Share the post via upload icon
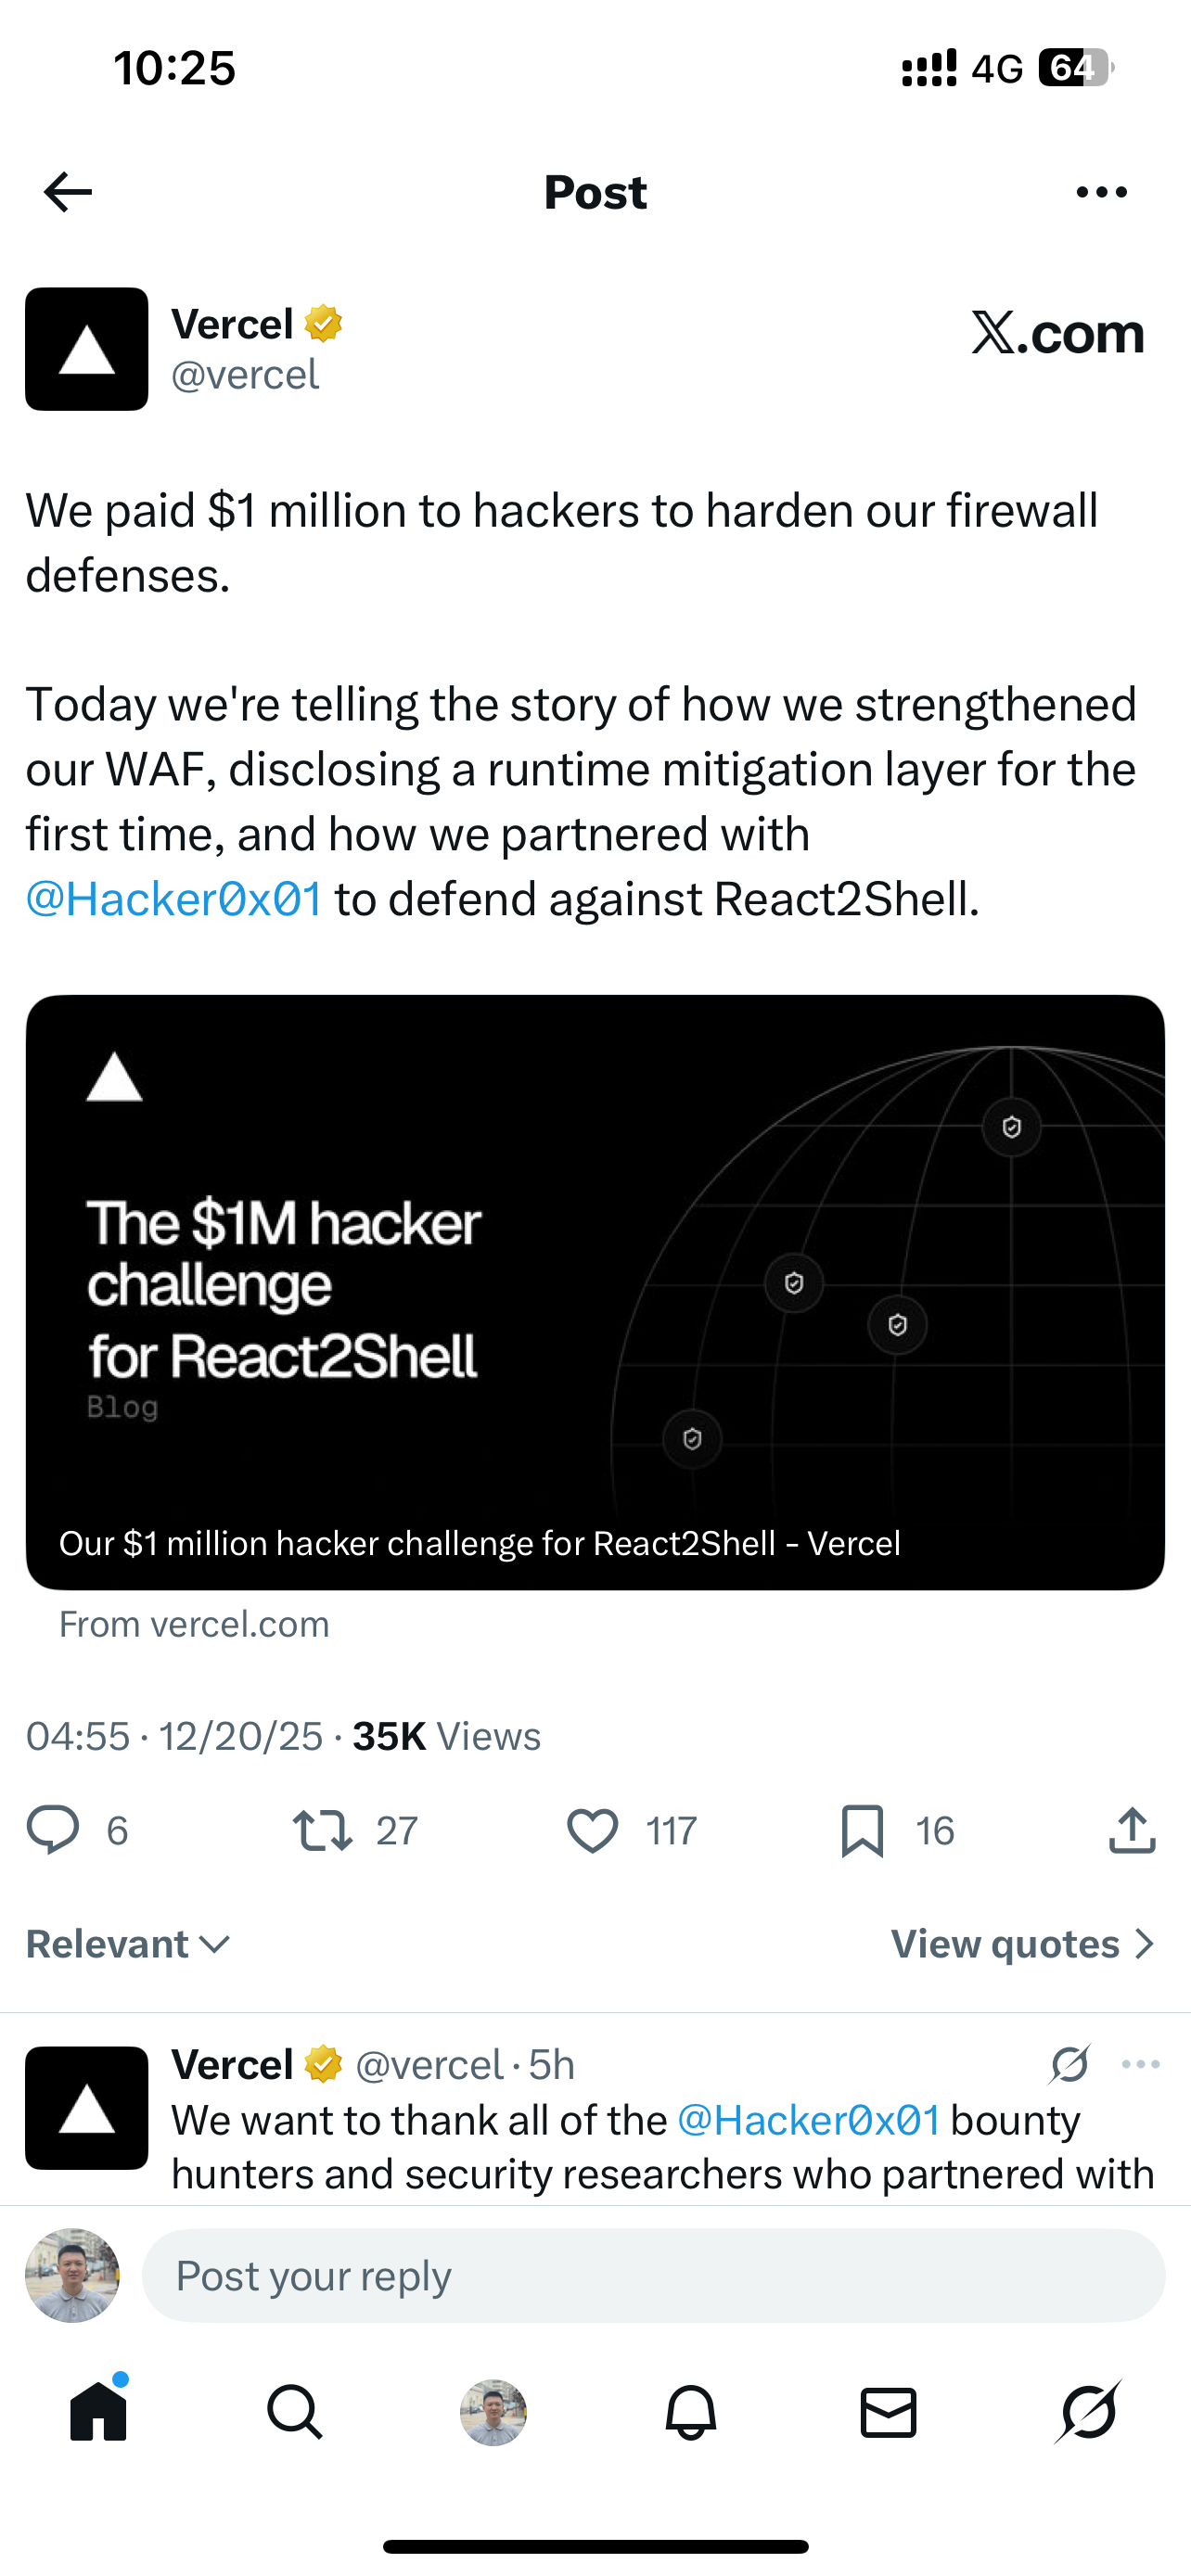This screenshot has height=2576, width=1191. [x=1132, y=1830]
